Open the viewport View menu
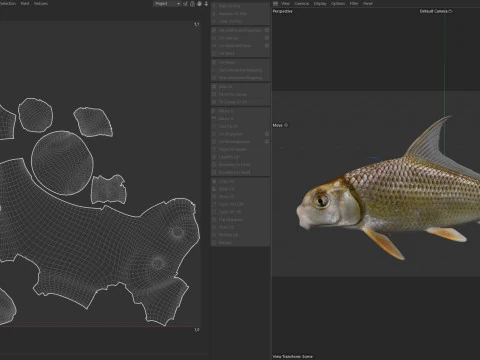 coord(285,4)
